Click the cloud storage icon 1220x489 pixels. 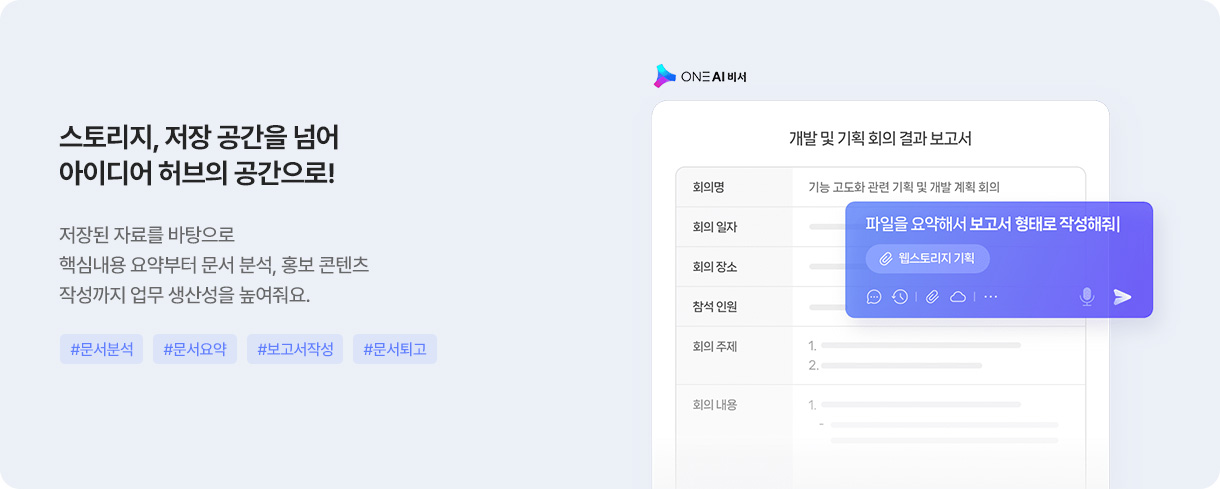(958, 297)
